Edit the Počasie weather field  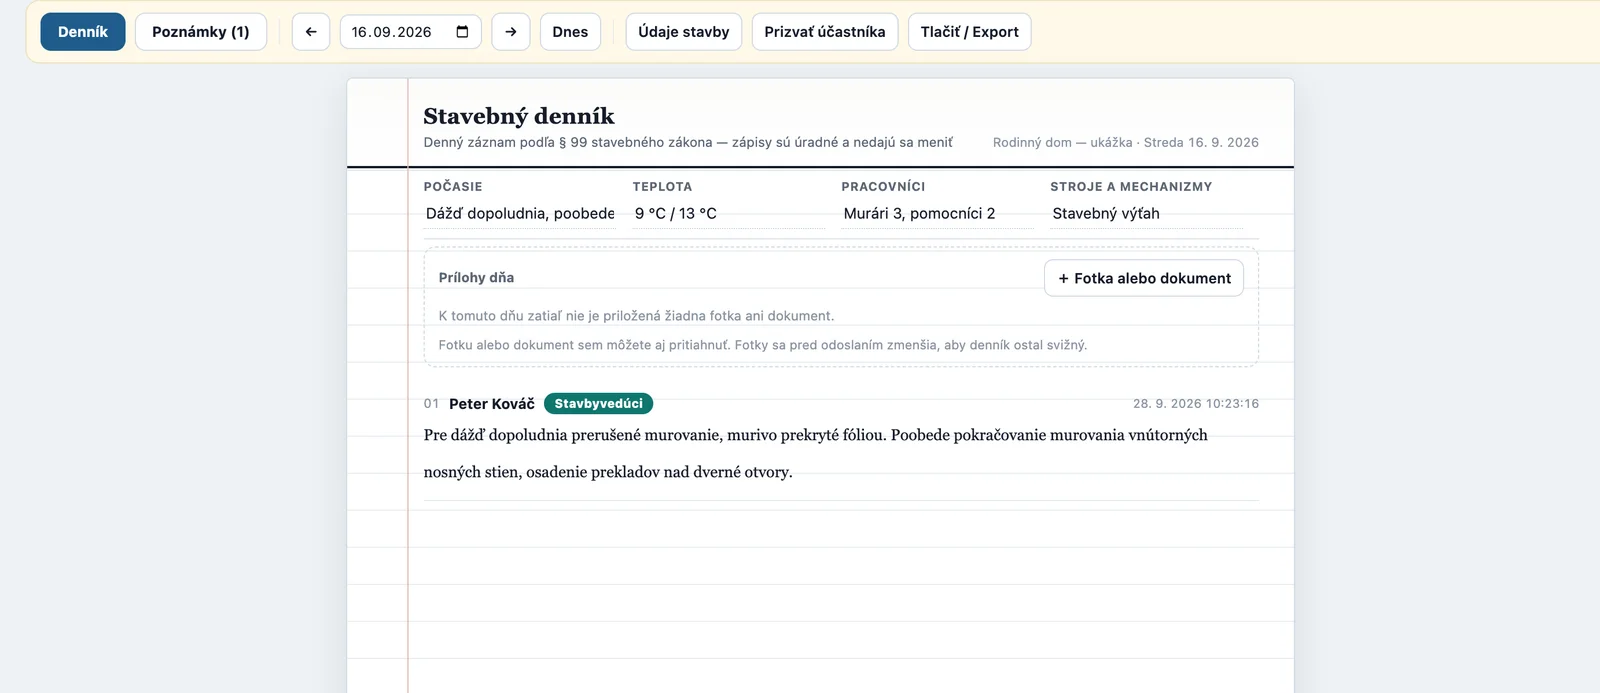pyautogui.click(x=520, y=214)
